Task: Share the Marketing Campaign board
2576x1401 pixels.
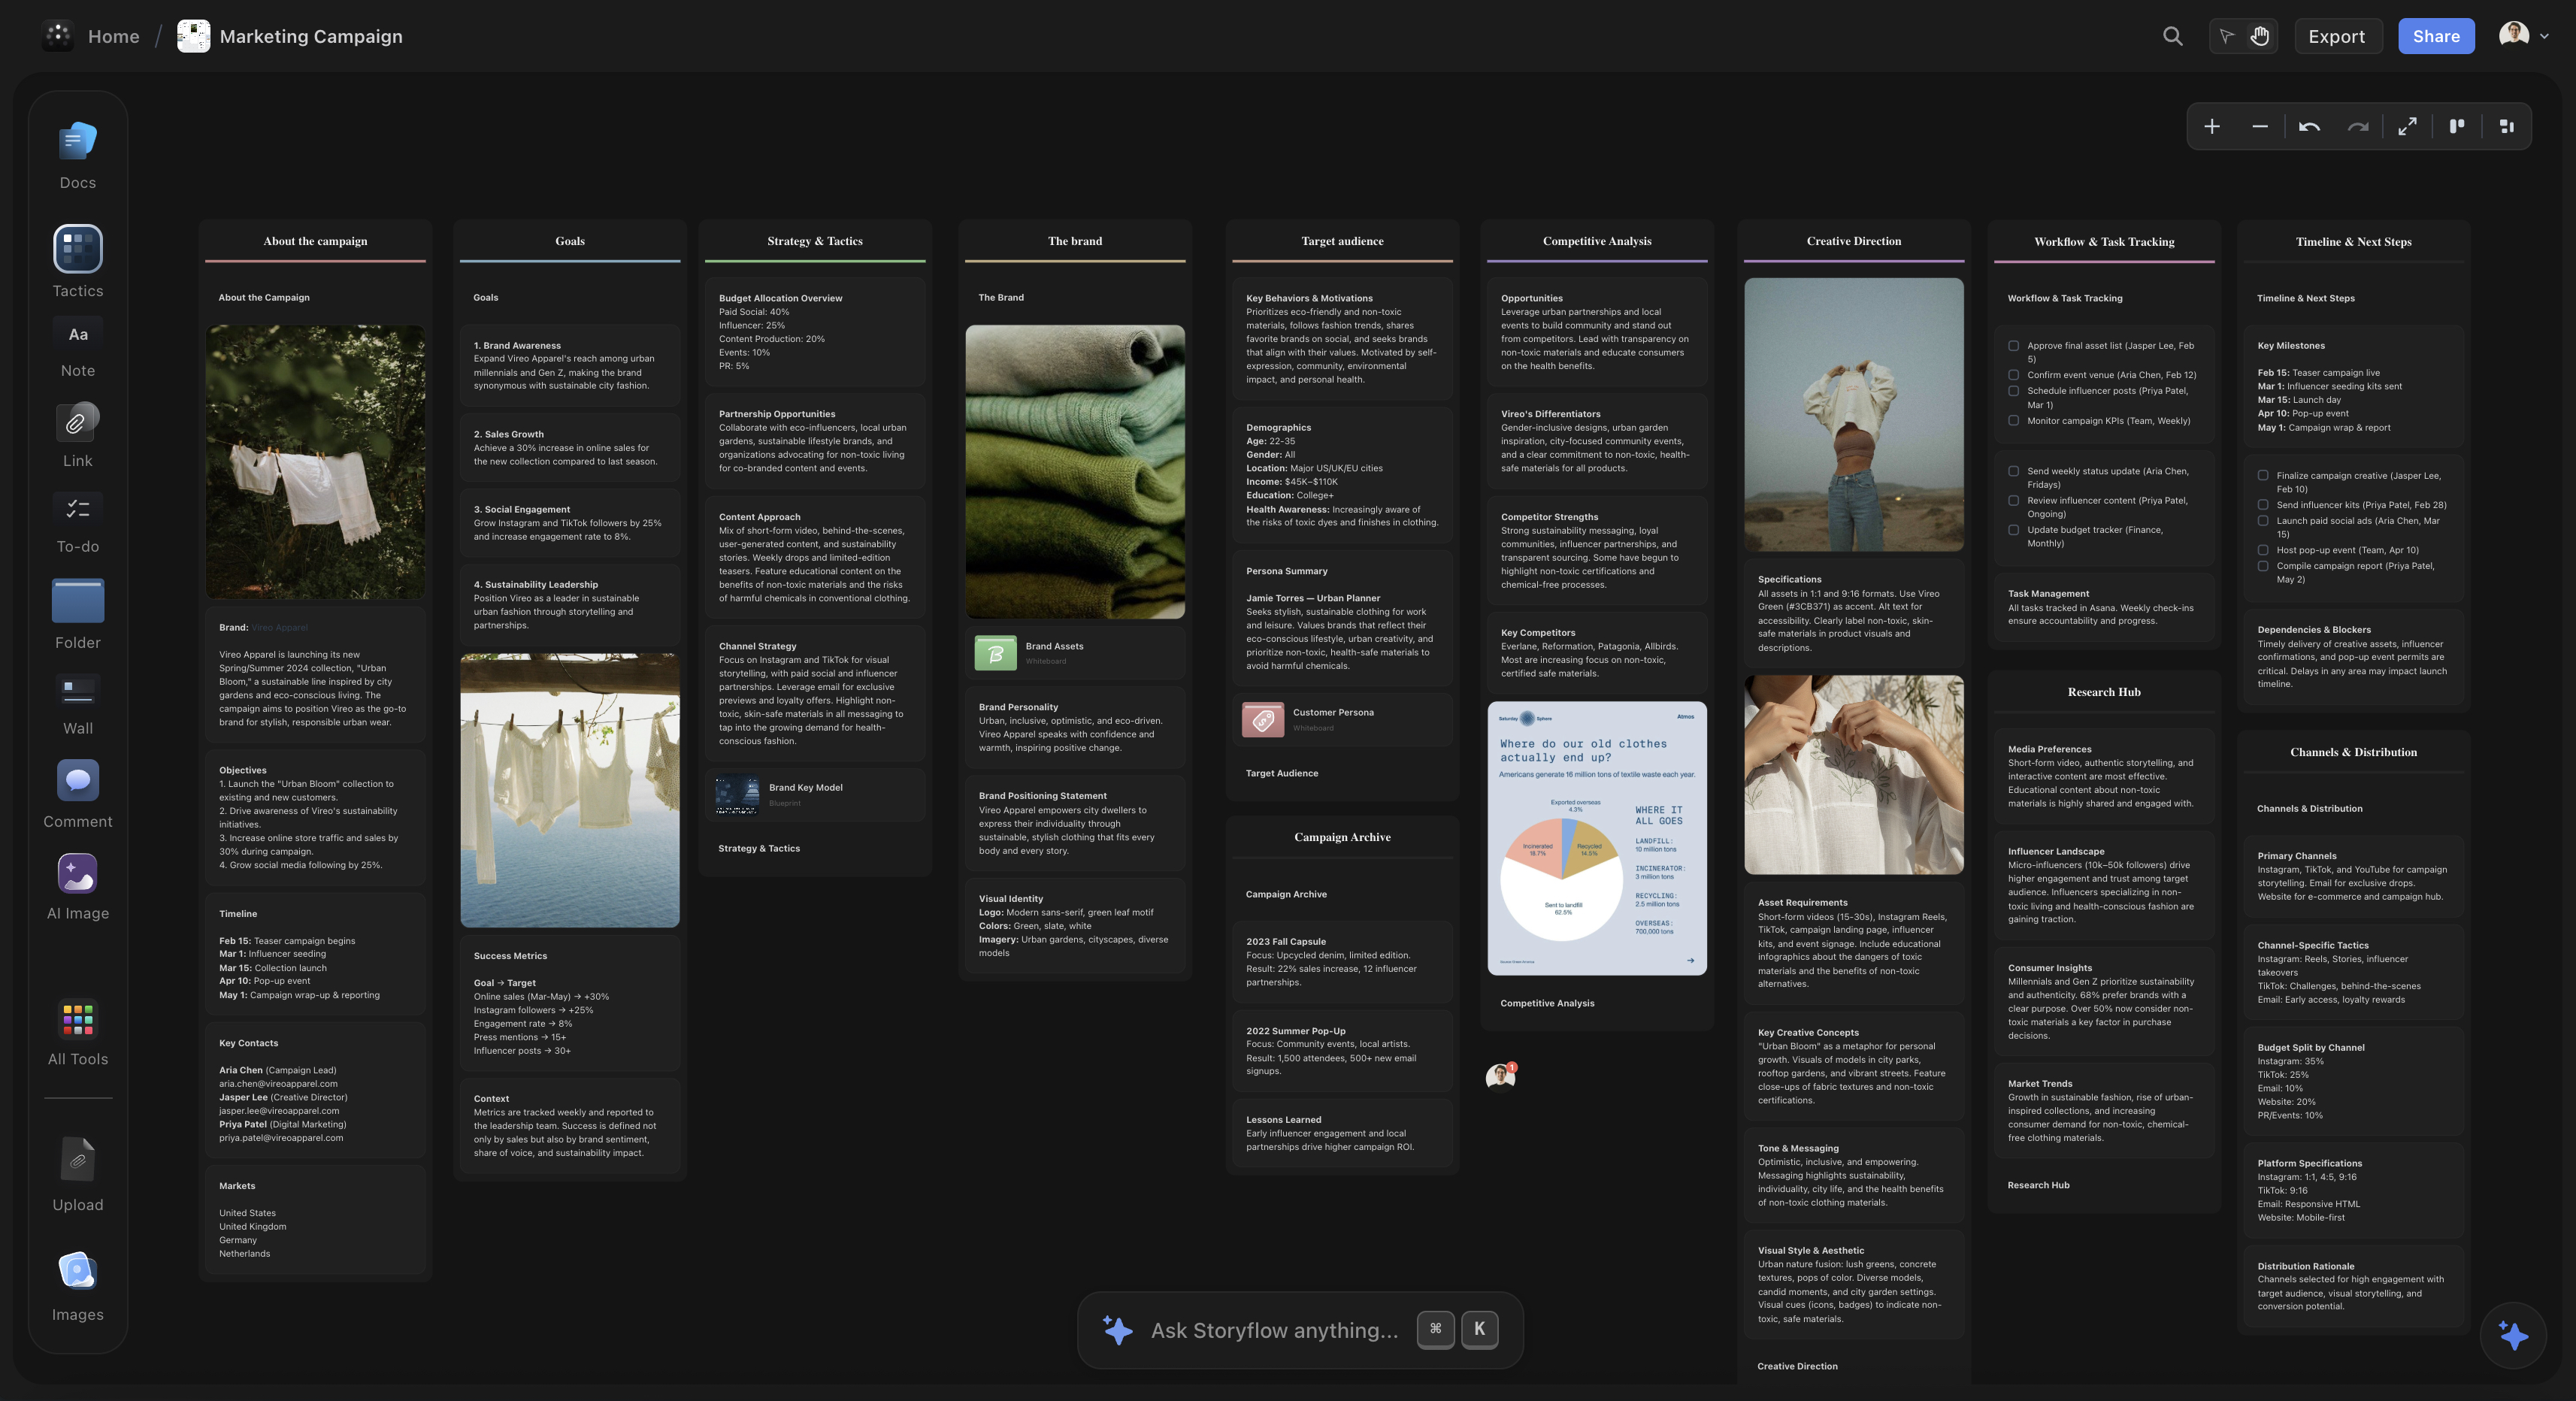Action: (2436, 36)
